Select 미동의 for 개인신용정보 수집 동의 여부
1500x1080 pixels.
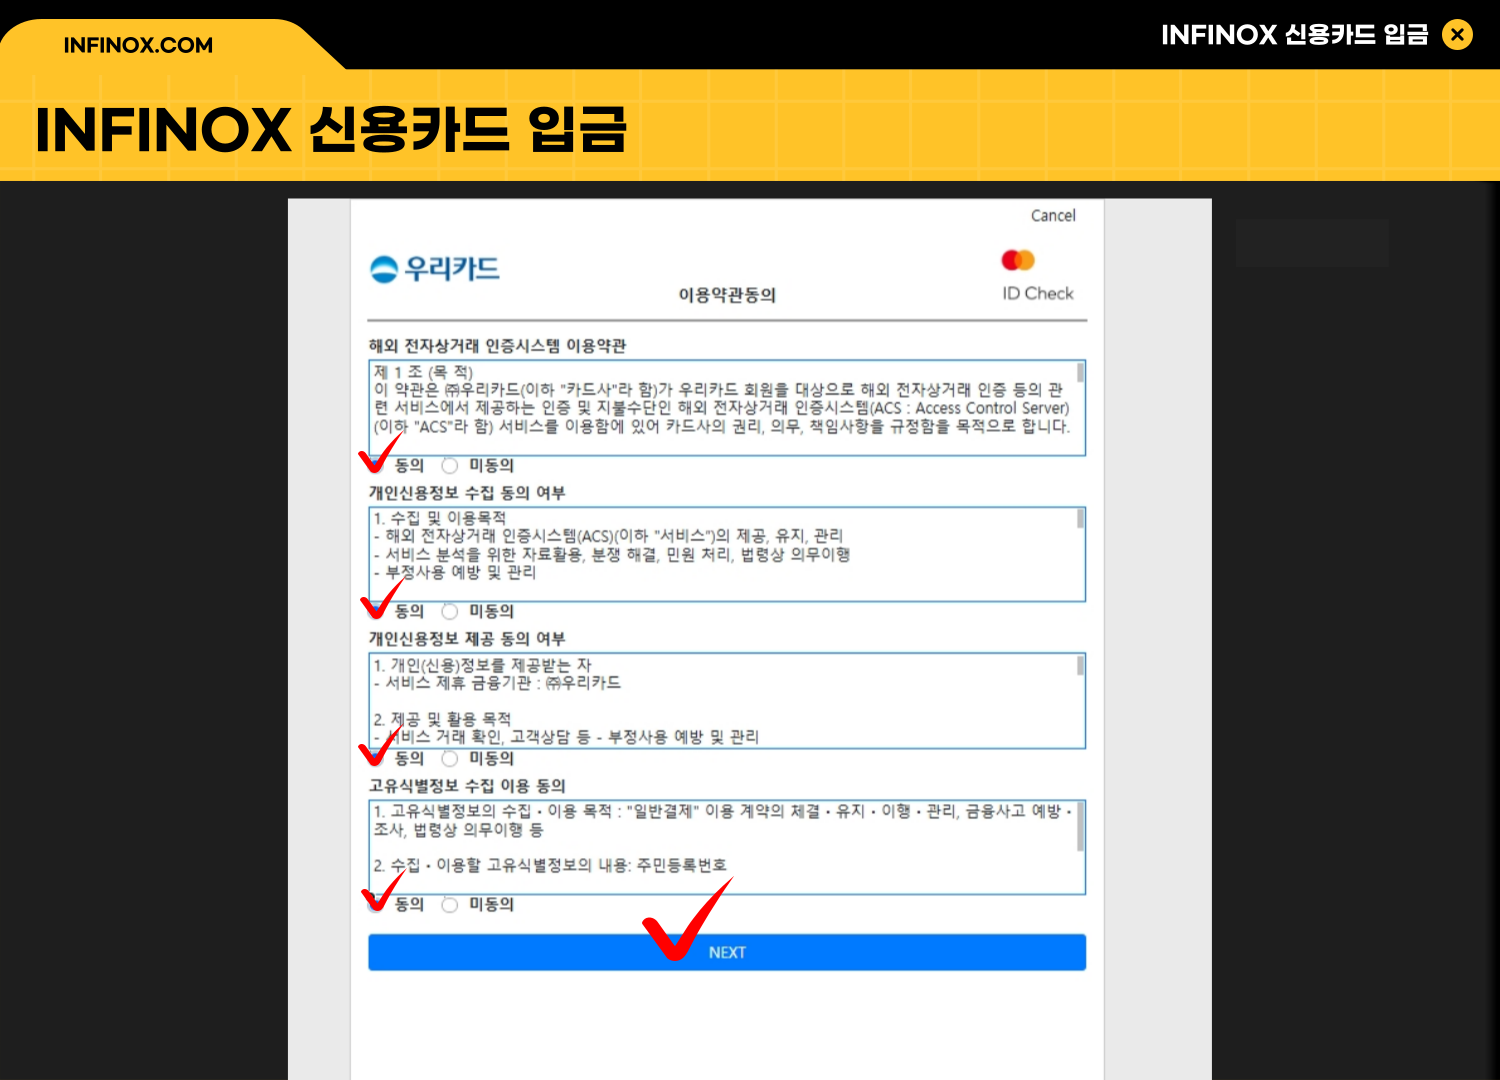(x=450, y=611)
